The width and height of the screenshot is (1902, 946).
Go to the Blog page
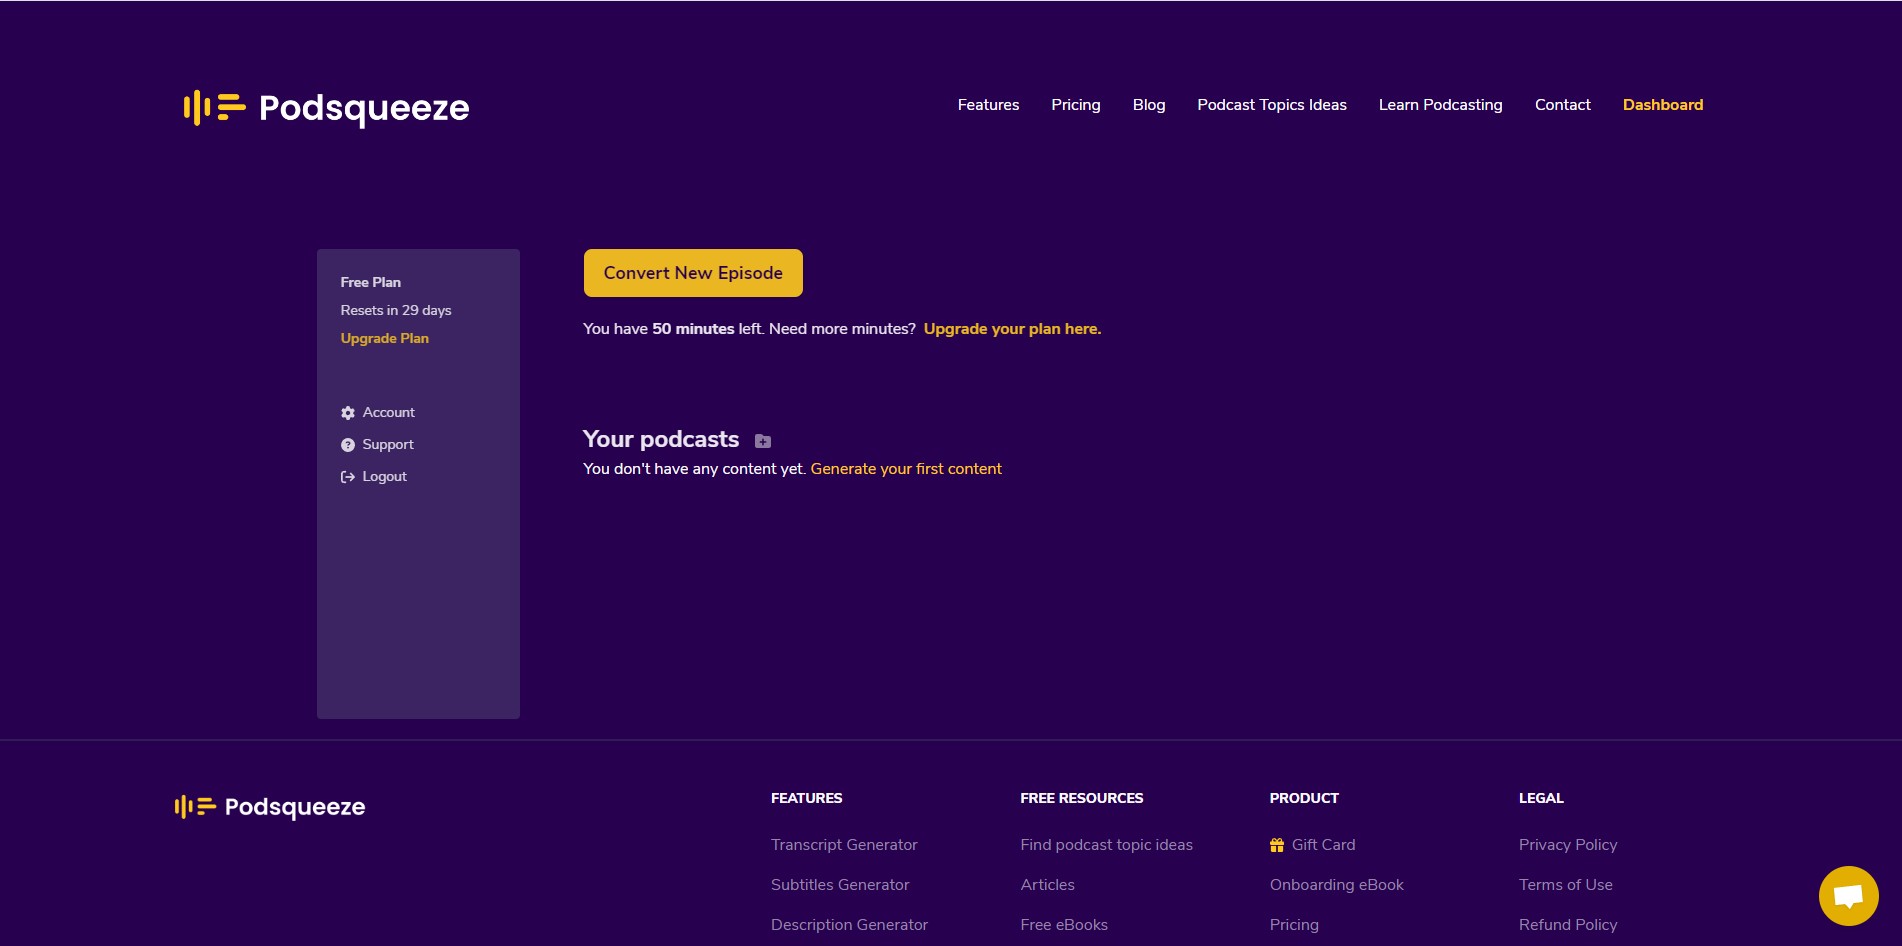[1149, 105]
